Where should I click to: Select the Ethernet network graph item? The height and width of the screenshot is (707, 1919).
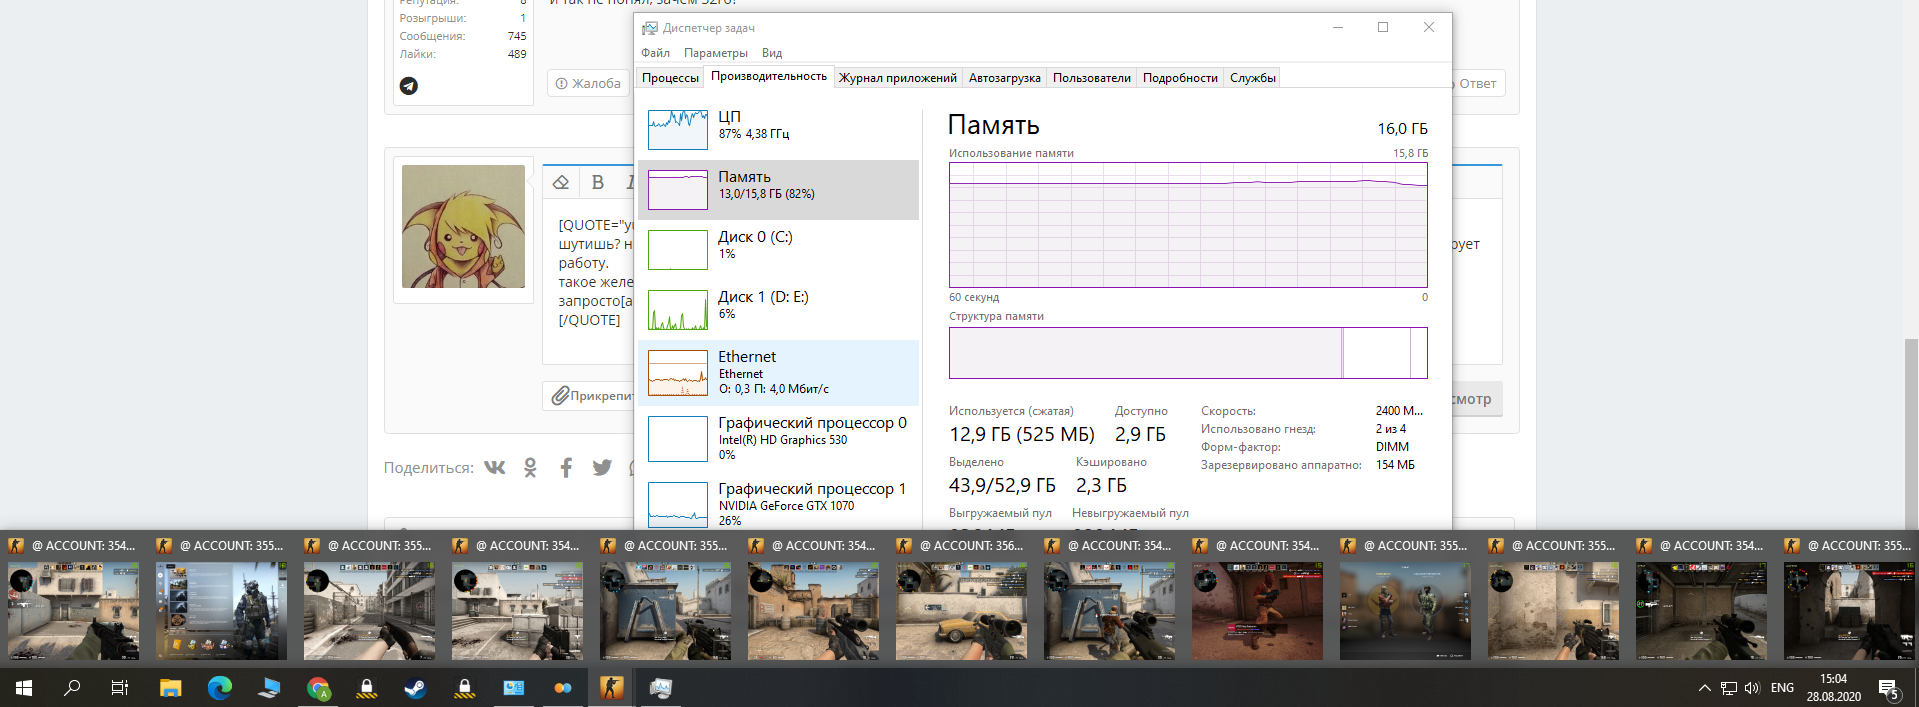[778, 372]
